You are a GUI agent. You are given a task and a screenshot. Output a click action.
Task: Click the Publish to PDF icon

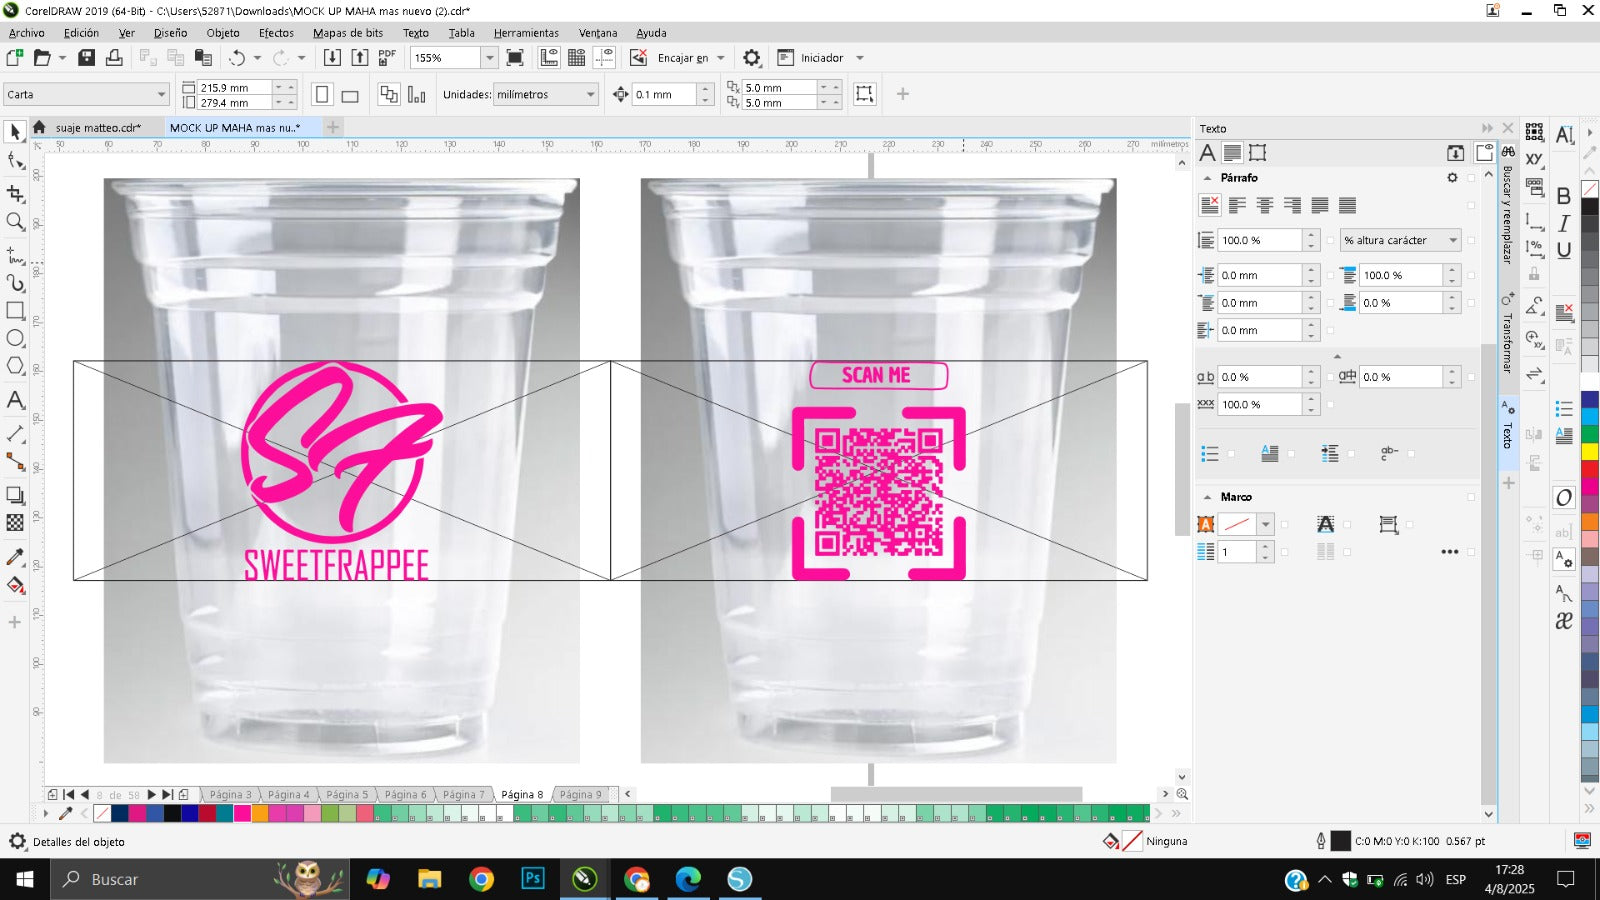(x=387, y=58)
